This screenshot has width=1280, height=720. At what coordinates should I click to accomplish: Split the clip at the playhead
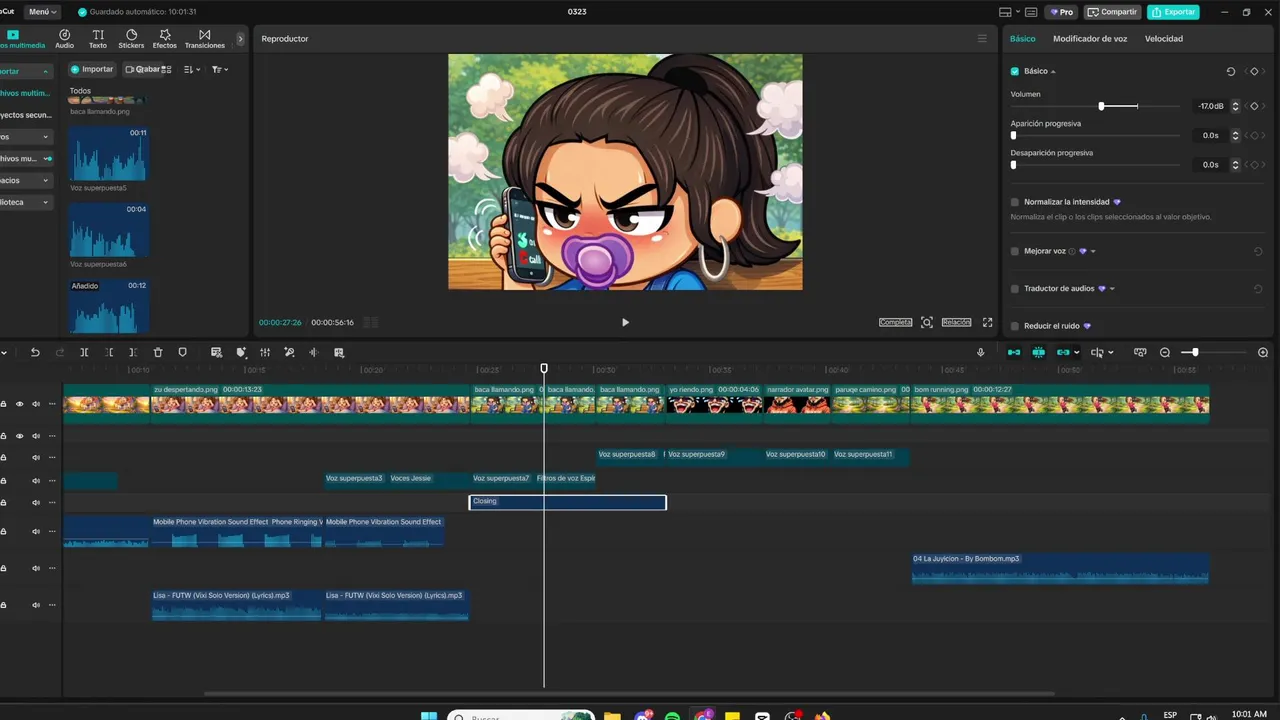84,352
